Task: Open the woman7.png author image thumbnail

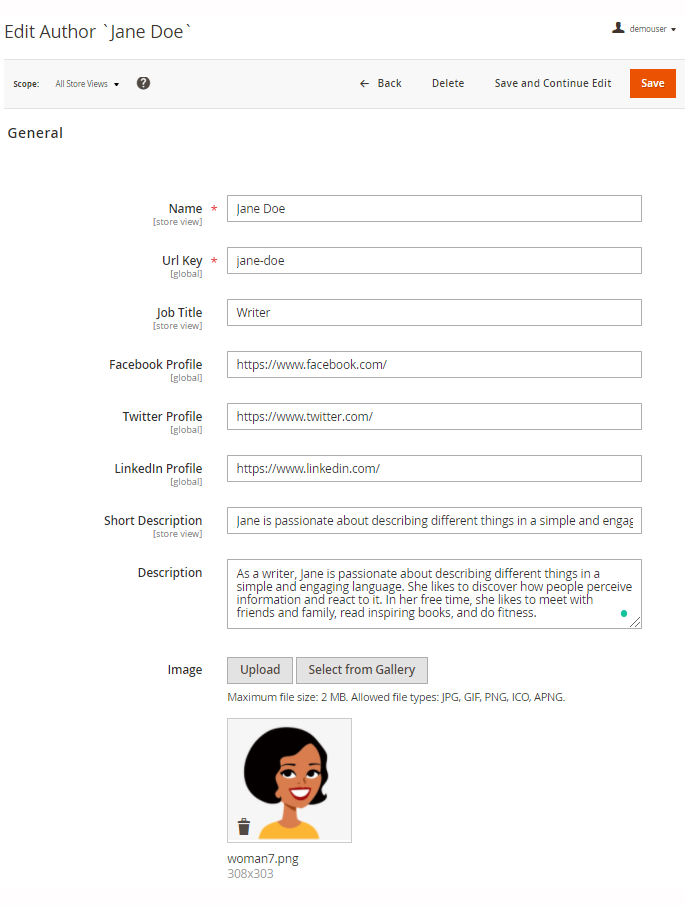Action: 289,780
